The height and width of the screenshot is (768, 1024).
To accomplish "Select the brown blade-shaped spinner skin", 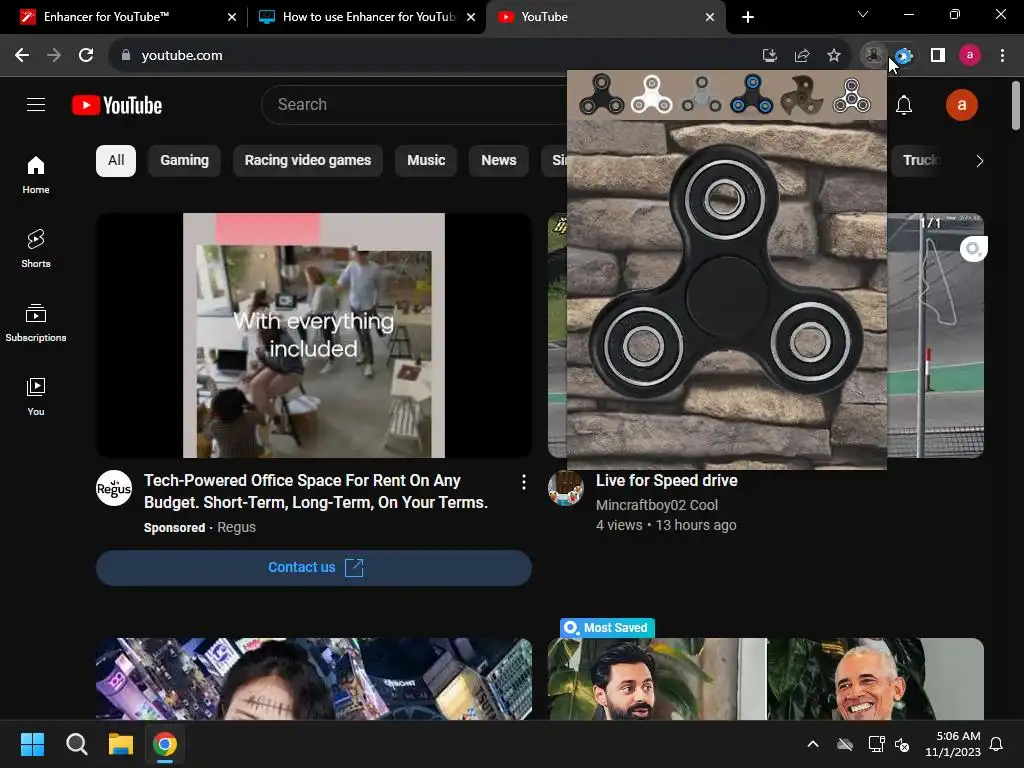I will tap(801, 95).
